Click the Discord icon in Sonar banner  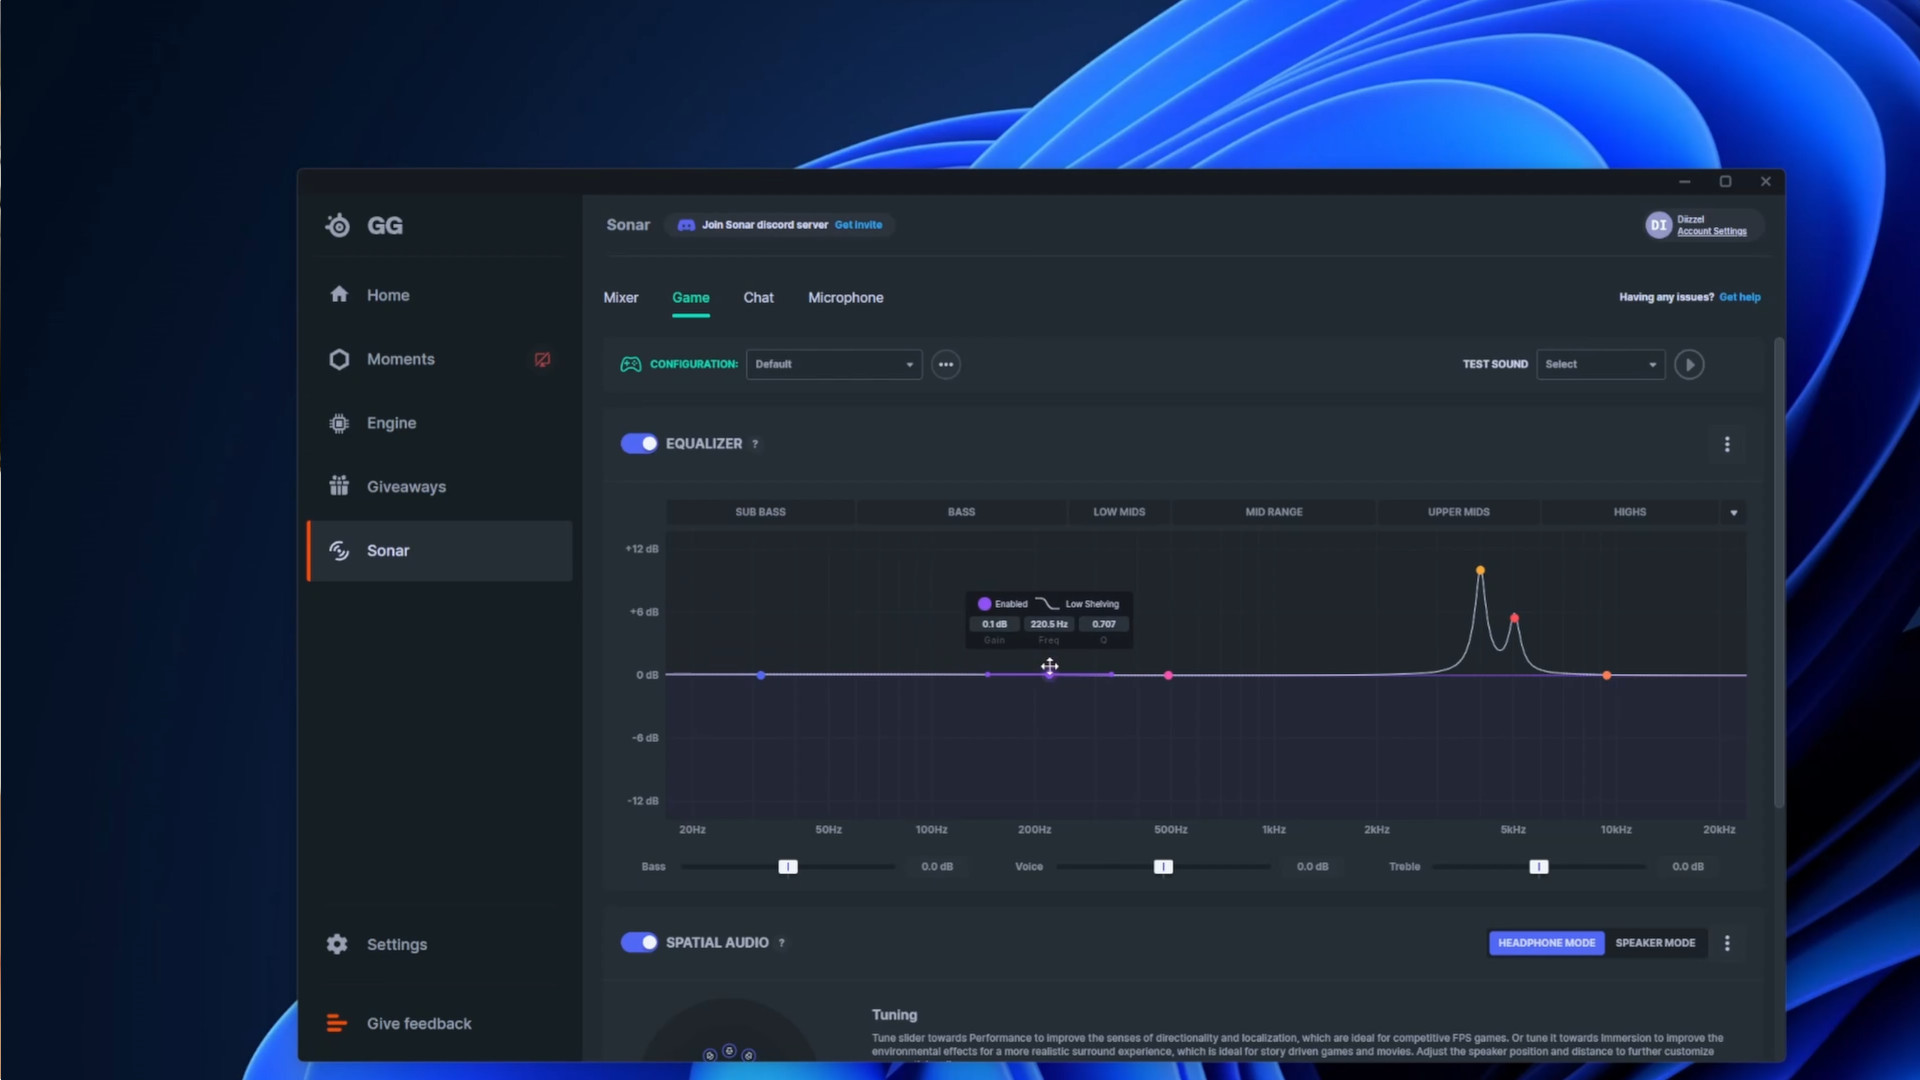point(686,225)
